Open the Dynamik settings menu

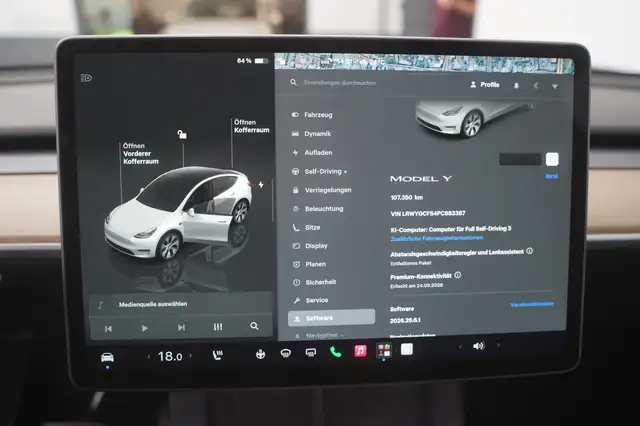tap(311, 134)
